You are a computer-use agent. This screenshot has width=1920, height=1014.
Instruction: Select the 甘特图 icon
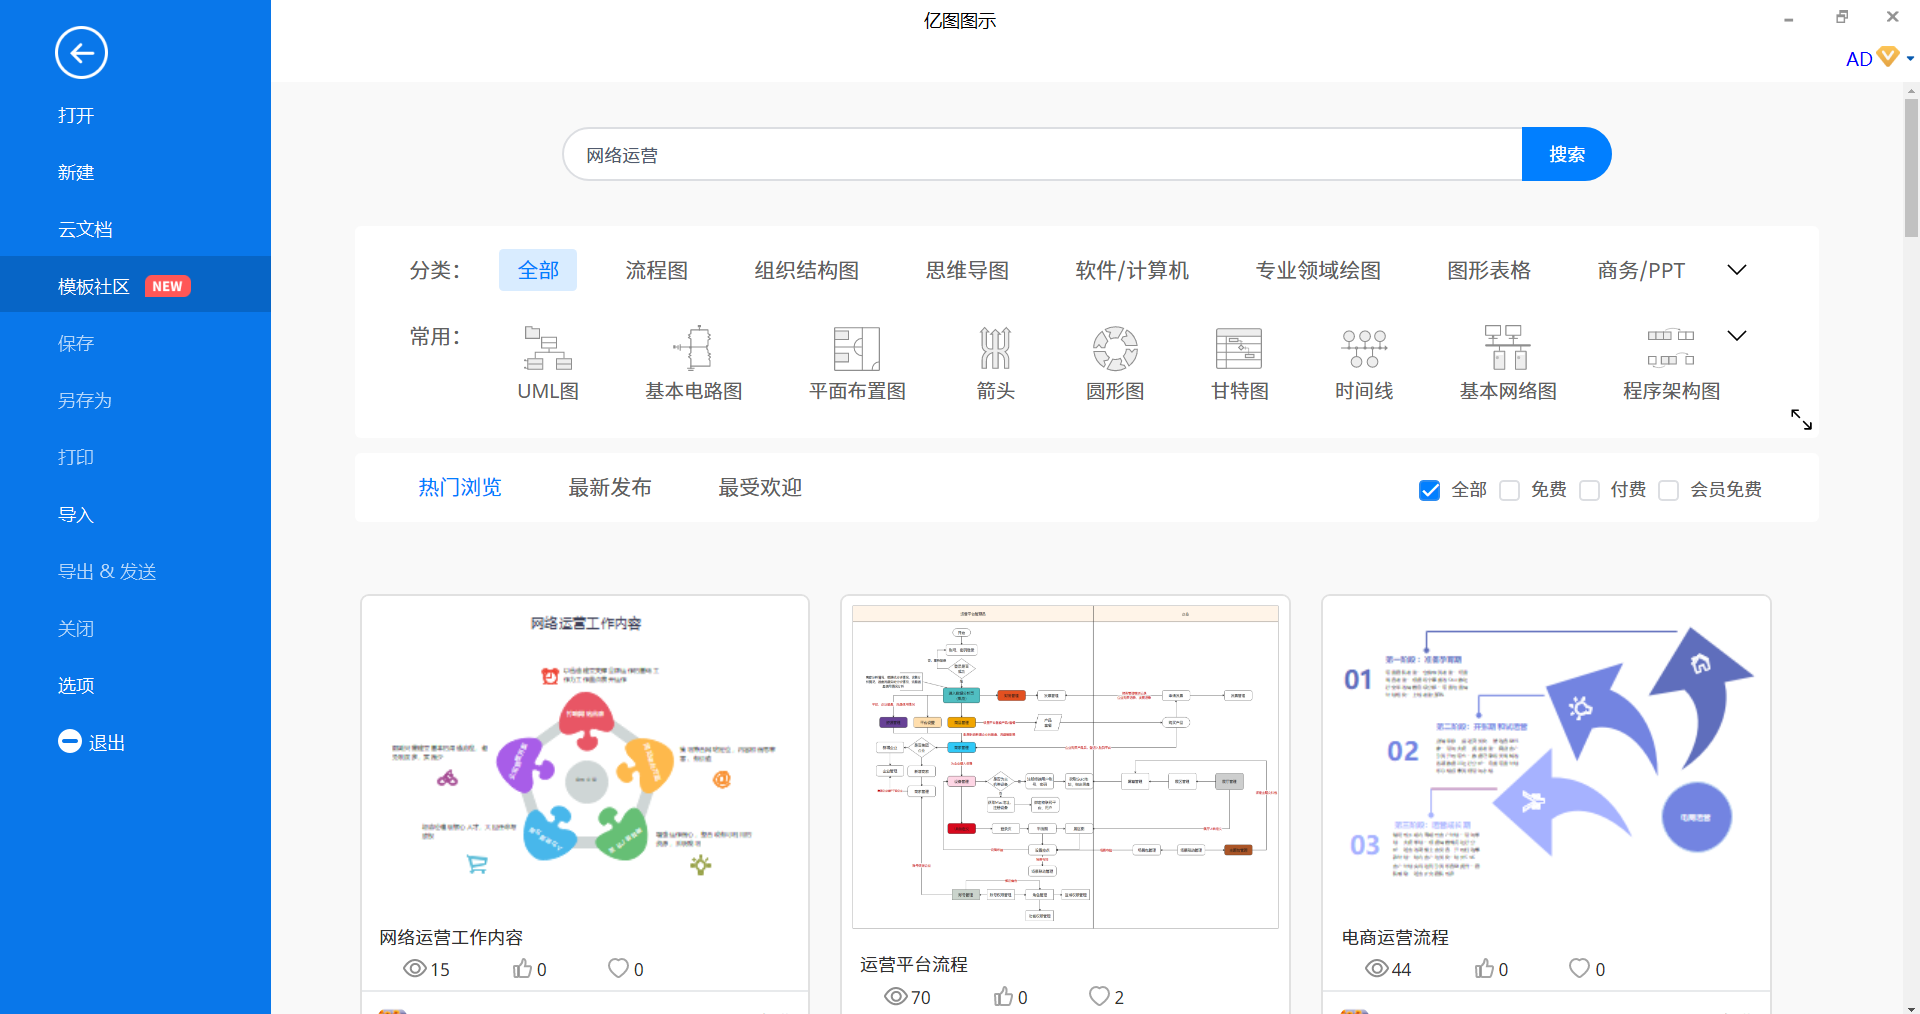[x=1238, y=349]
